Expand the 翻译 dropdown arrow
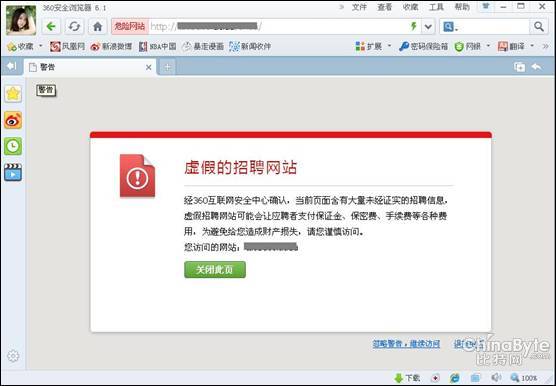 [532, 46]
